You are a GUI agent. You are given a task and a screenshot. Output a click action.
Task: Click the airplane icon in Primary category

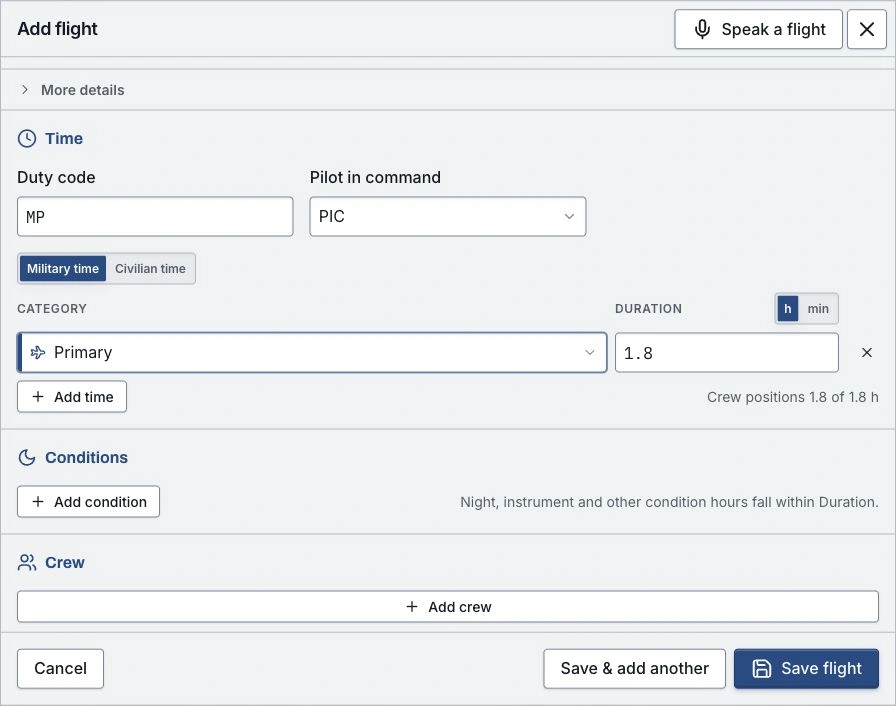pos(38,352)
